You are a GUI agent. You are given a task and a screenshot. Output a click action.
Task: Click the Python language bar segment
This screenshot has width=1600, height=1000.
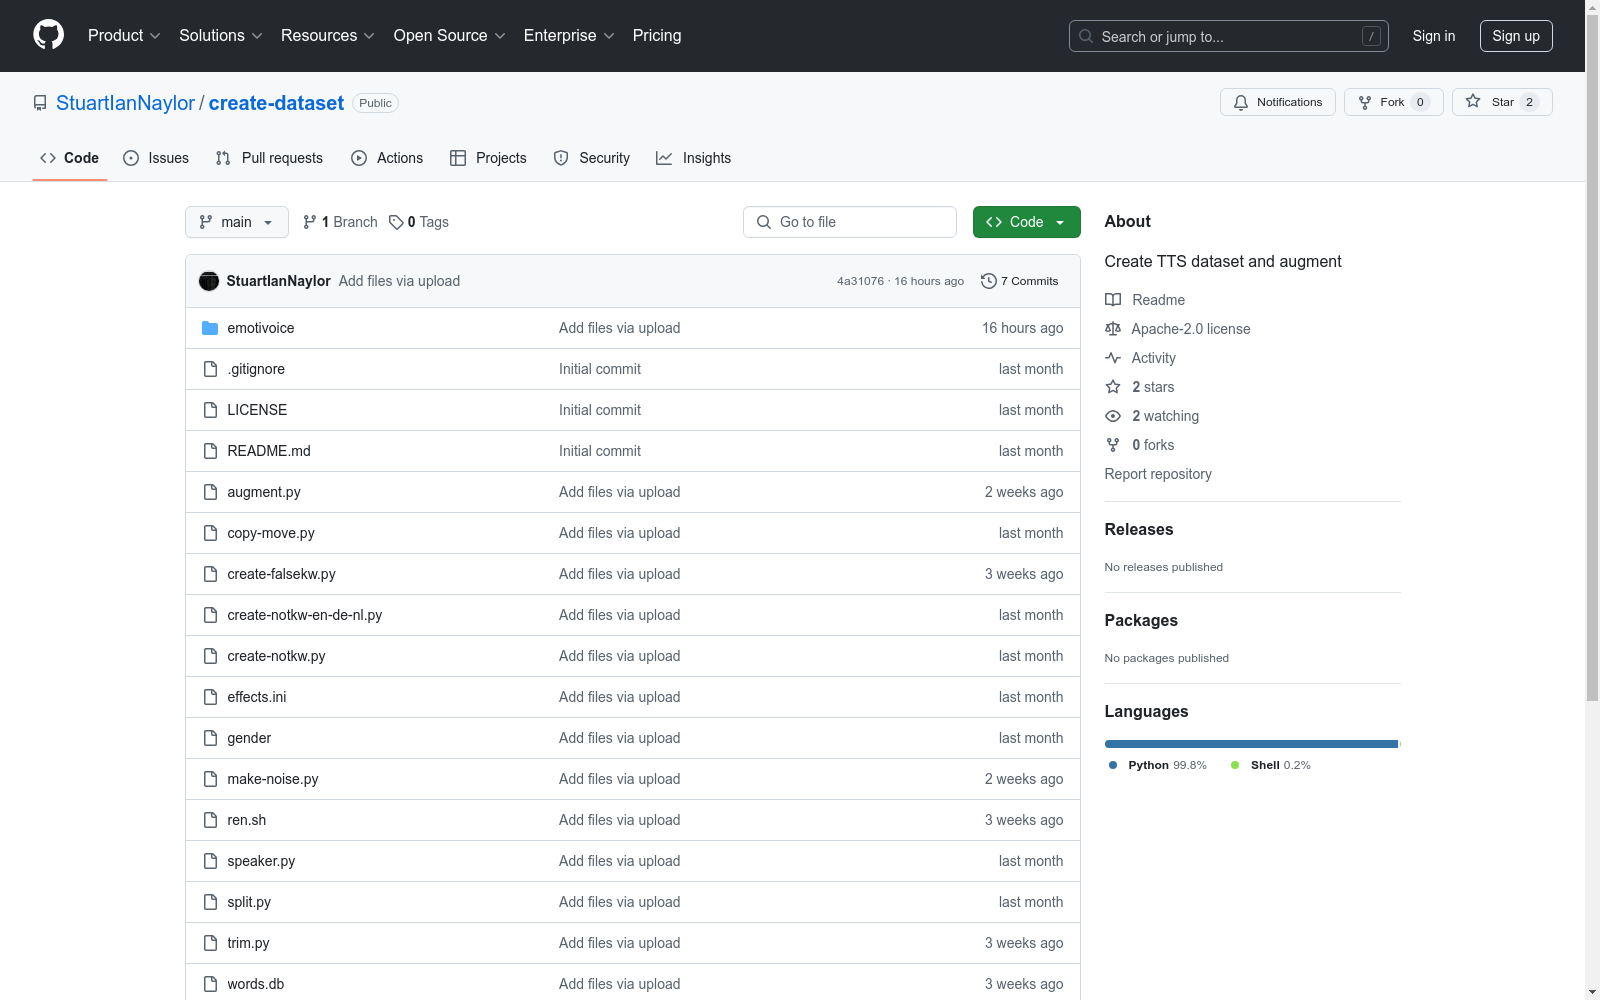tap(1251, 744)
